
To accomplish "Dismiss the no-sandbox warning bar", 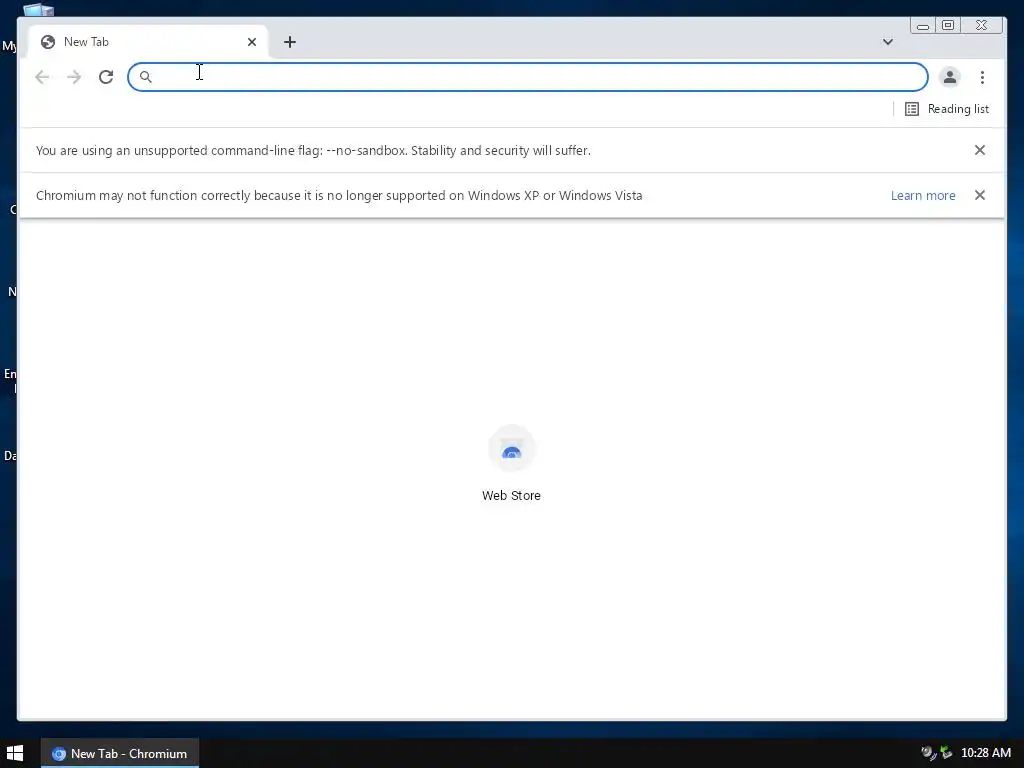I will 980,150.
